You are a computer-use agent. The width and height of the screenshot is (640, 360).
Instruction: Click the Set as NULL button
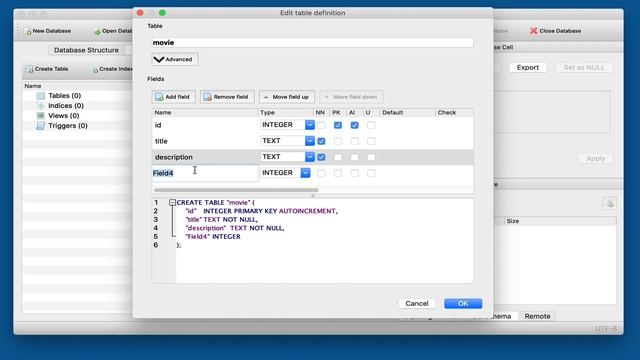pos(584,67)
